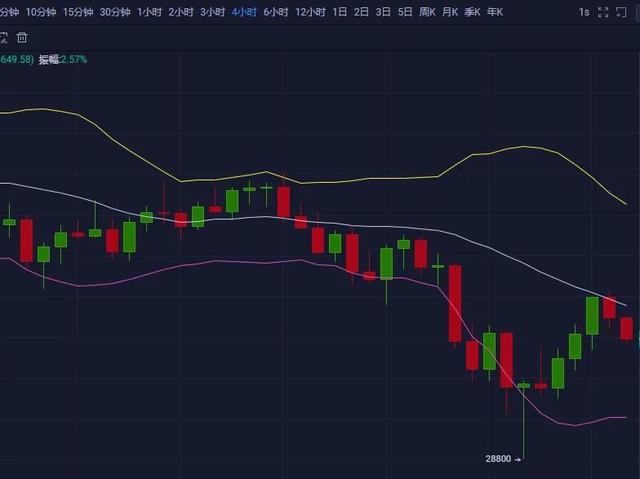
Task: Click the lowest candle with long wick
Action: (x=524, y=420)
